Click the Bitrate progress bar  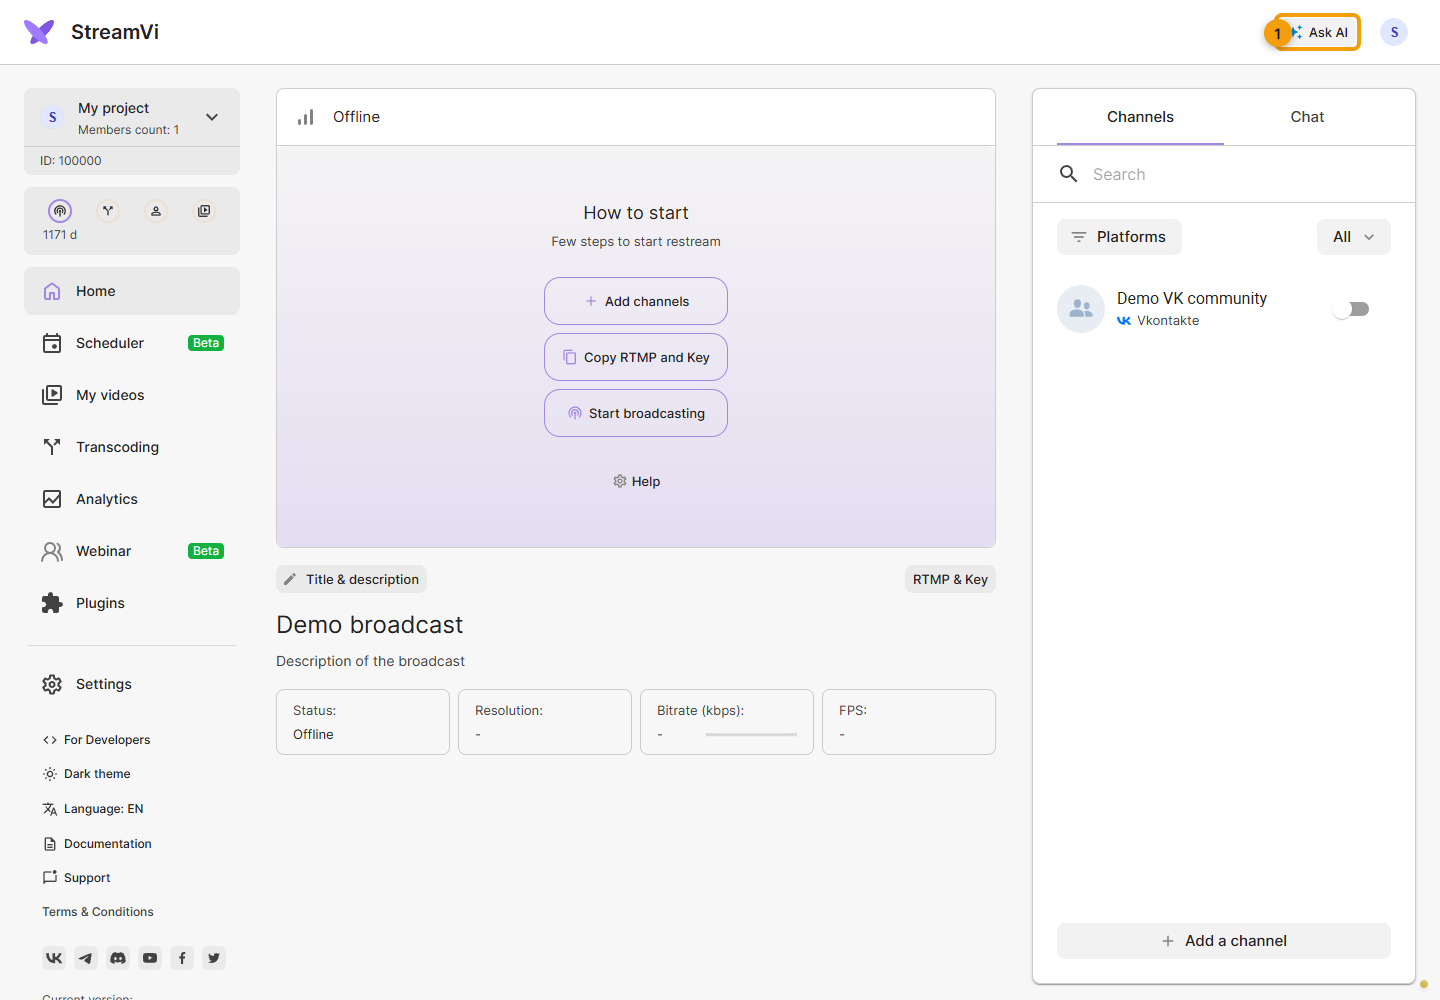(x=751, y=735)
